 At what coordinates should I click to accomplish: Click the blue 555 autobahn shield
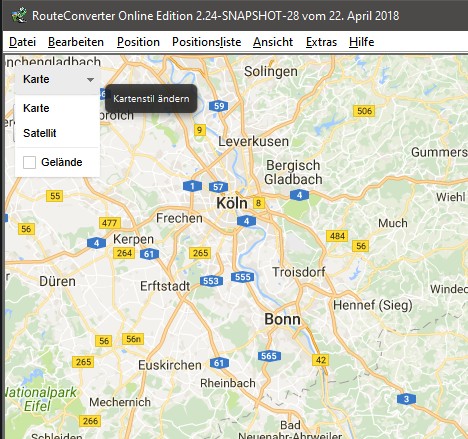243,277
